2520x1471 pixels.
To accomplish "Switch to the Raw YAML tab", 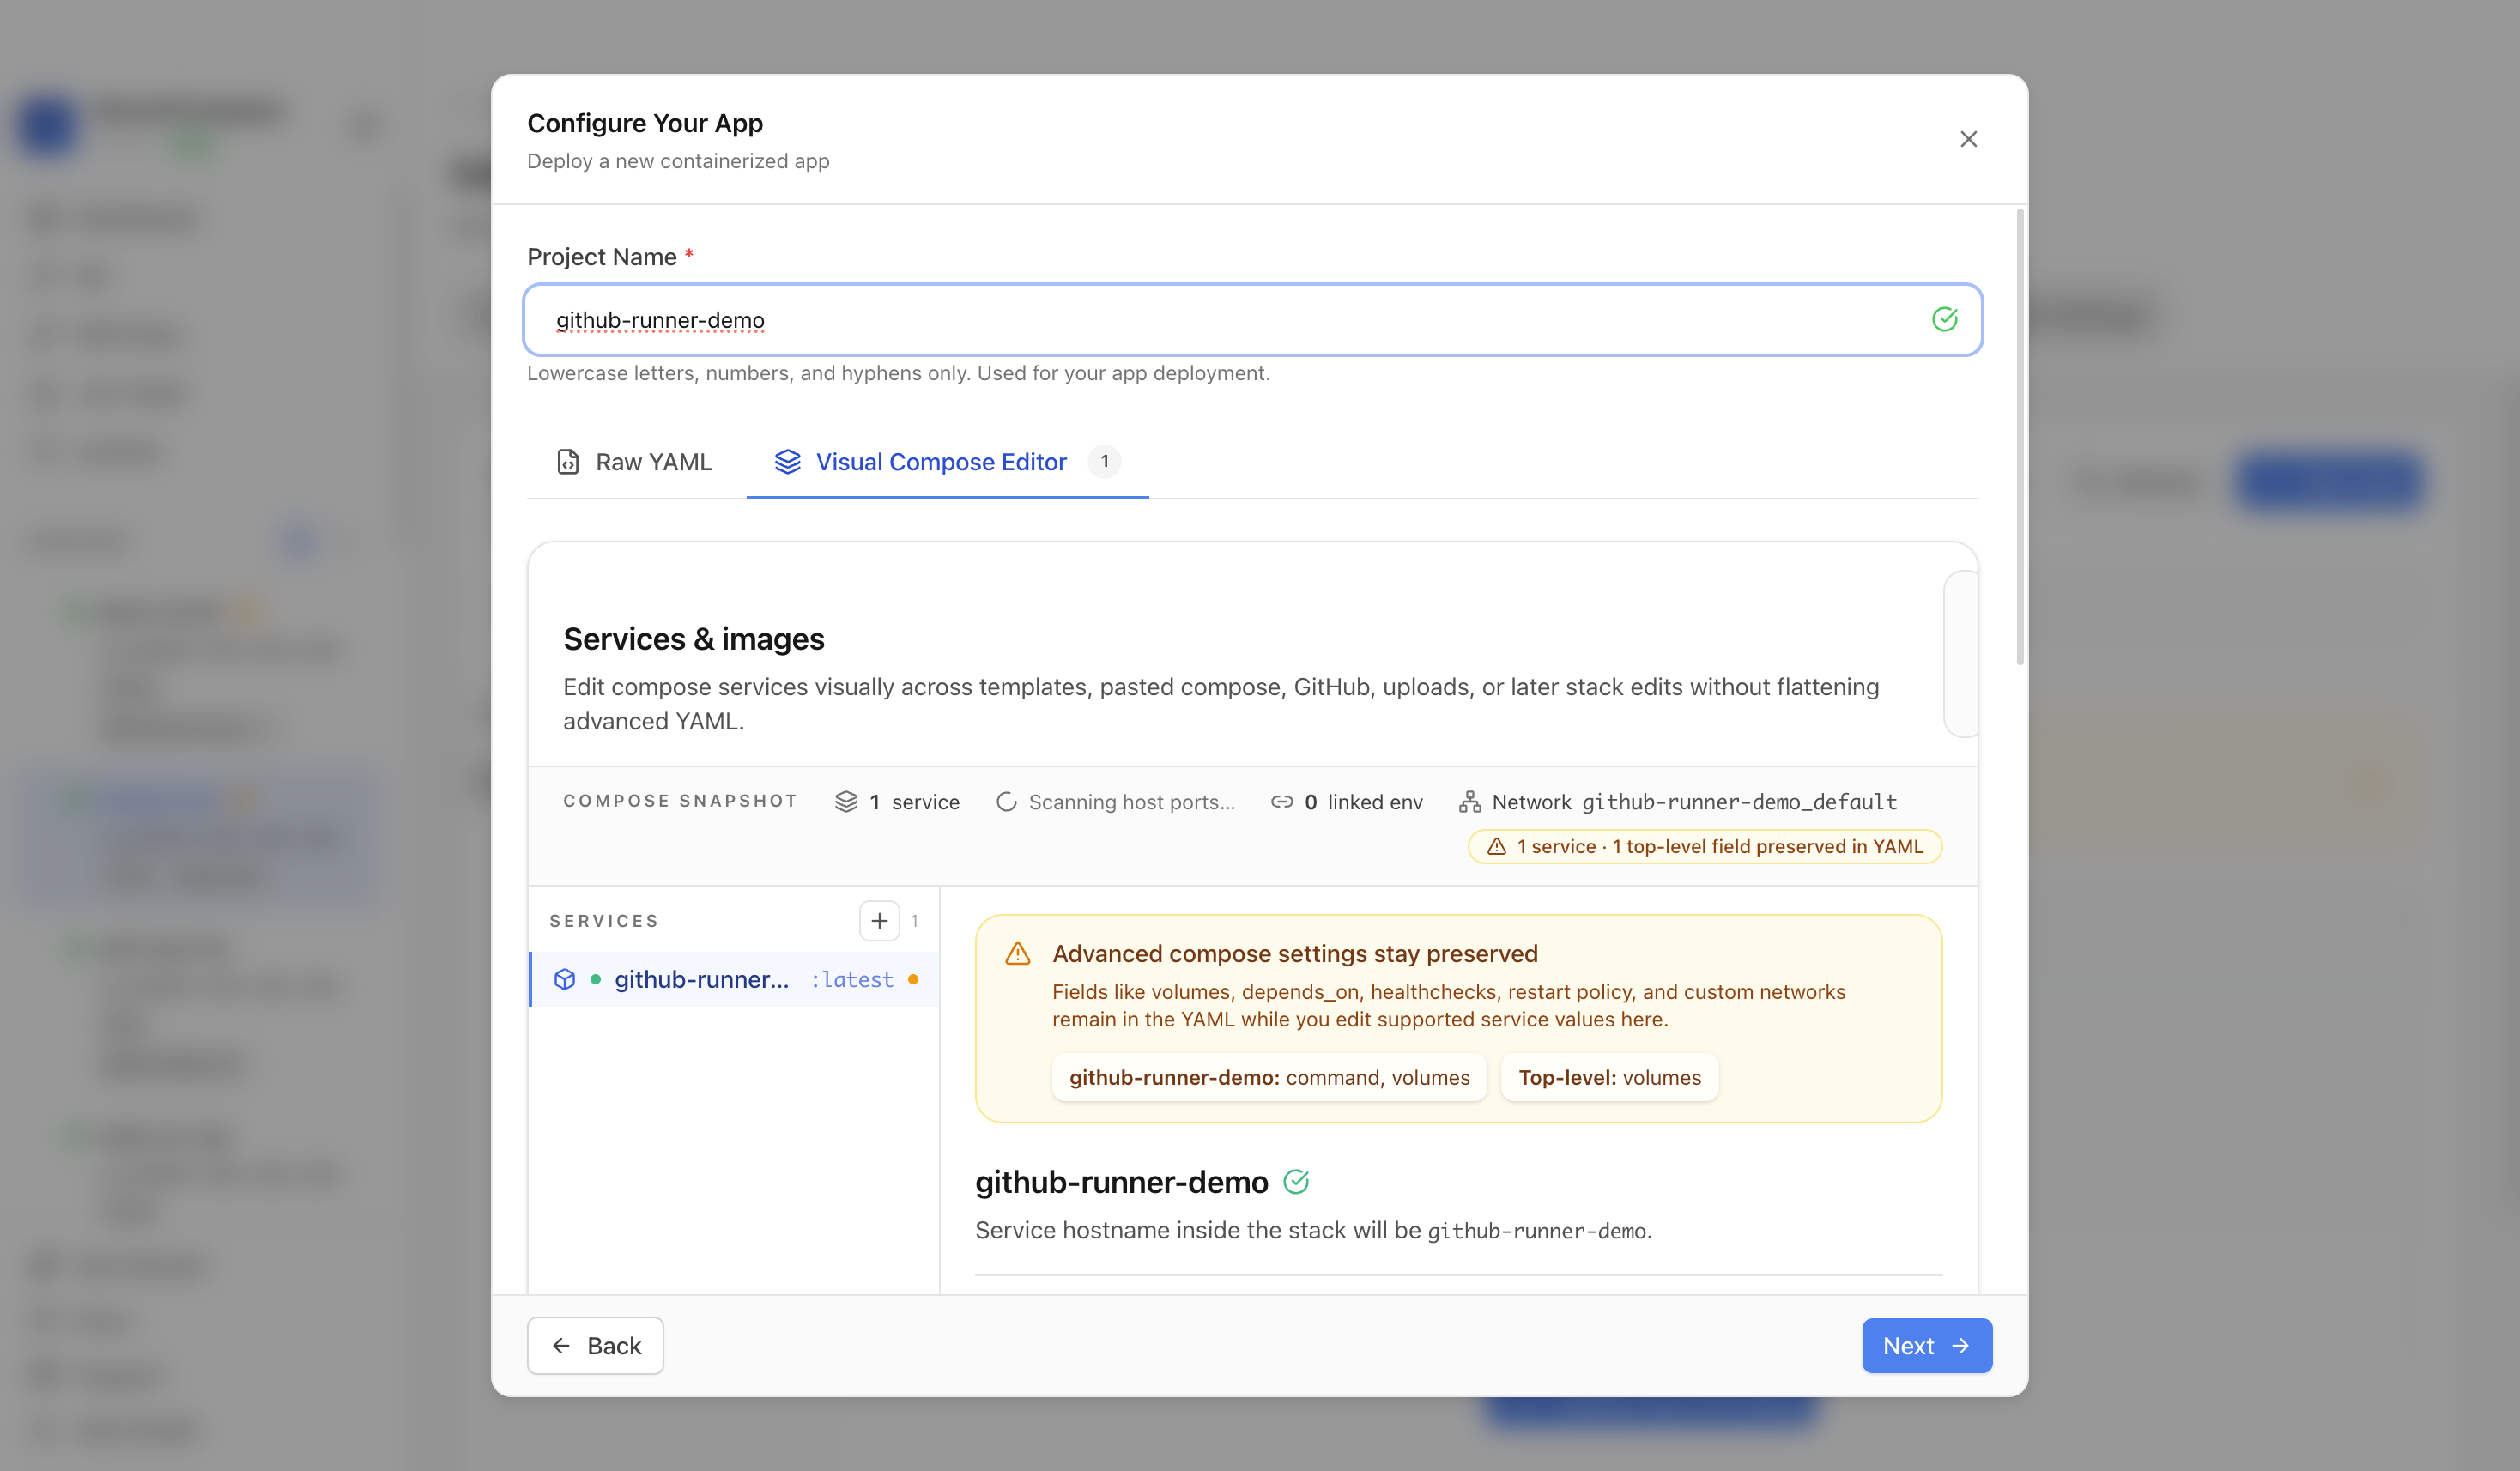I will tap(634, 462).
